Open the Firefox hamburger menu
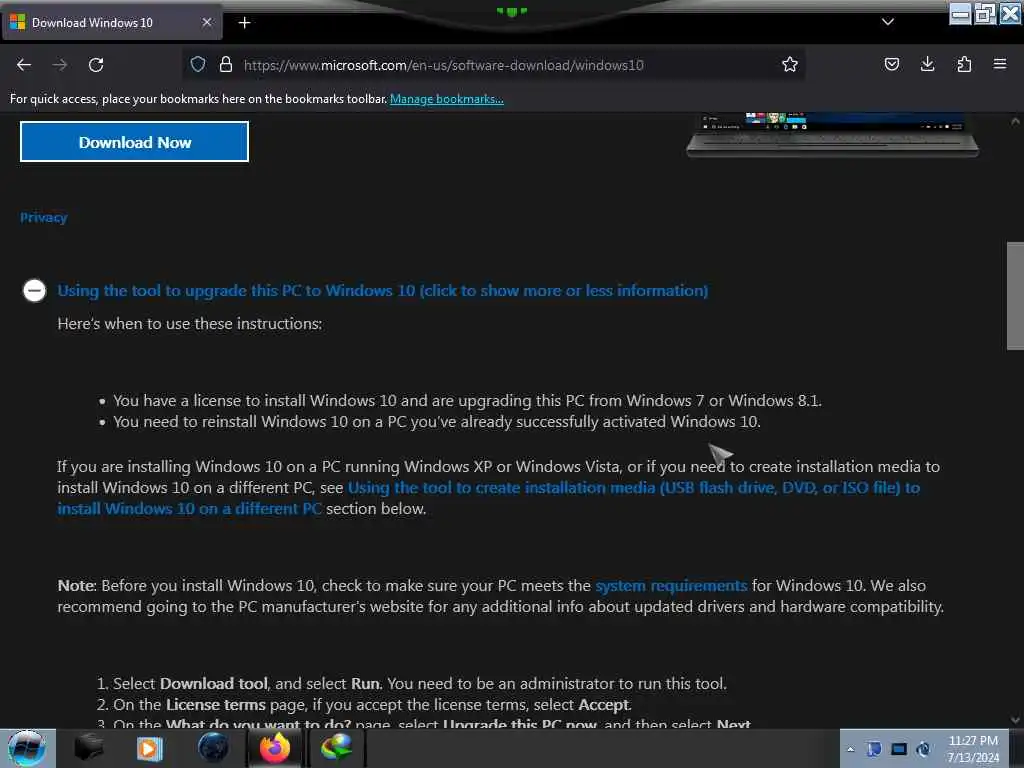This screenshot has width=1024, height=768. tap(1000, 64)
